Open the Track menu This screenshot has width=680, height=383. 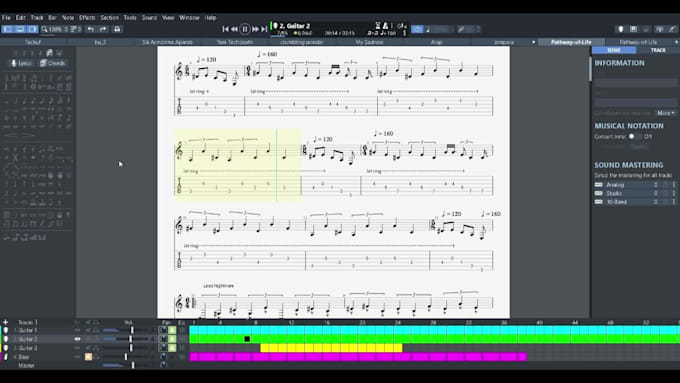coord(37,18)
